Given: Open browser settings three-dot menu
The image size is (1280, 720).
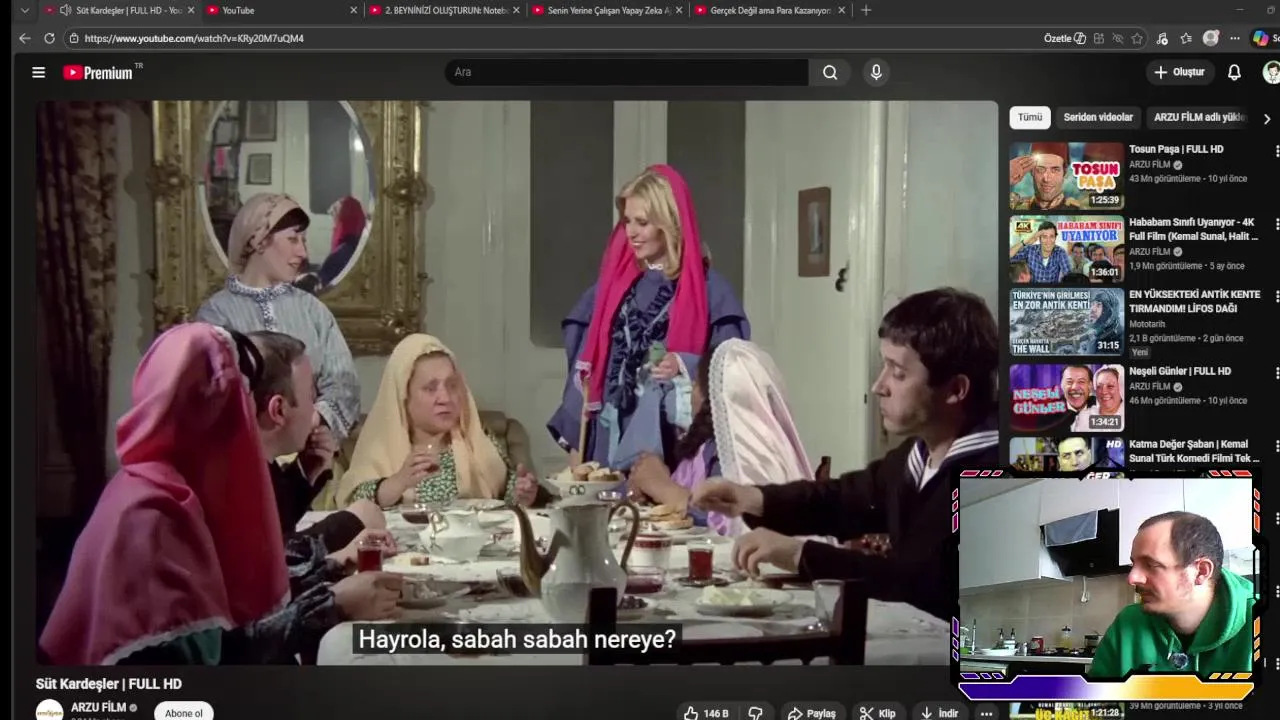Looking at the screenshot, I should (x=1235, y=38).
